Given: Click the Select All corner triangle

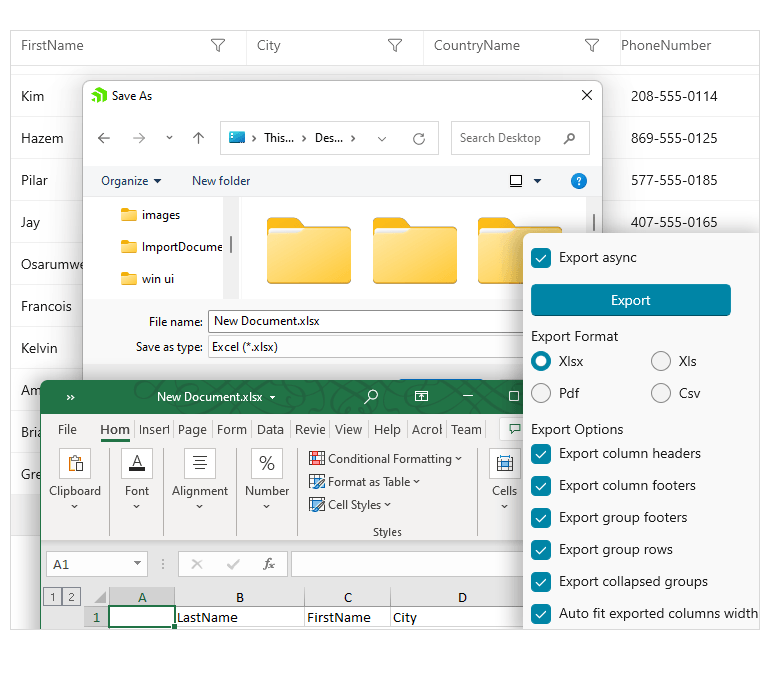Looking at the screenshot, I should point(100,597).
